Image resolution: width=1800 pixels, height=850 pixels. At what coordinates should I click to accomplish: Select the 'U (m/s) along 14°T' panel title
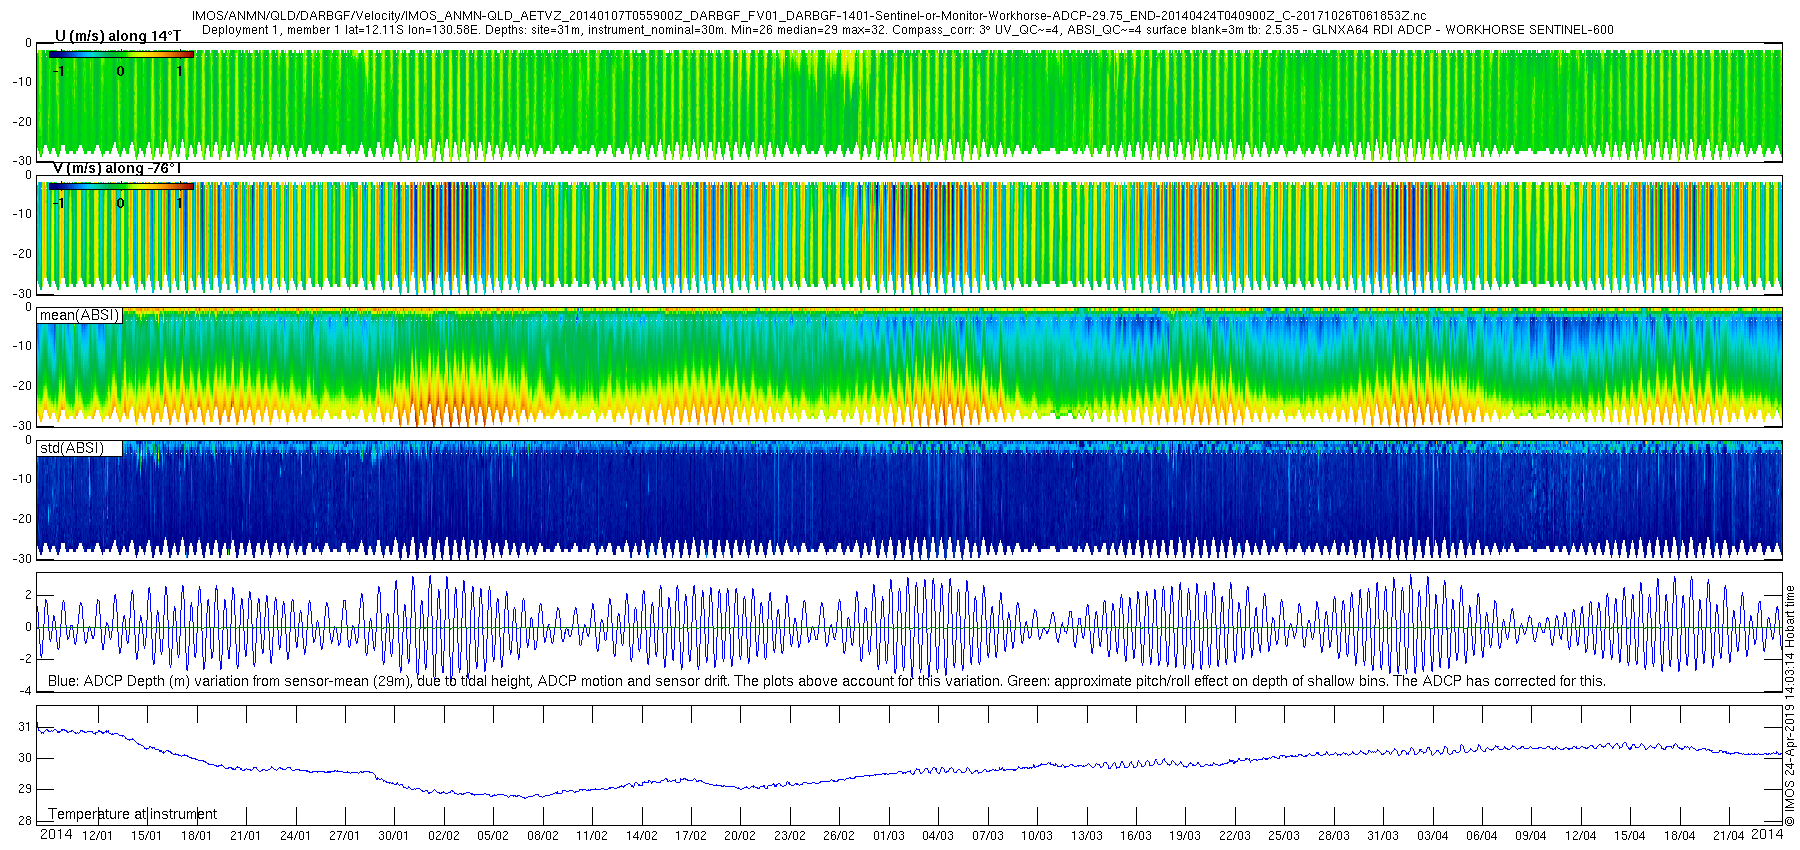pyautogui.click(x=118, y=36)
